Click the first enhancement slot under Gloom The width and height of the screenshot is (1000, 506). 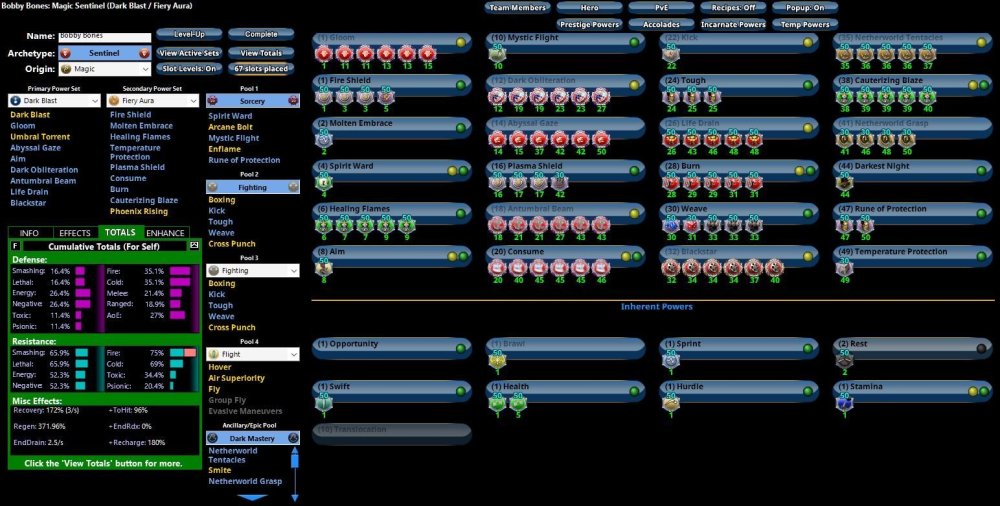click(x=324, y=53)
